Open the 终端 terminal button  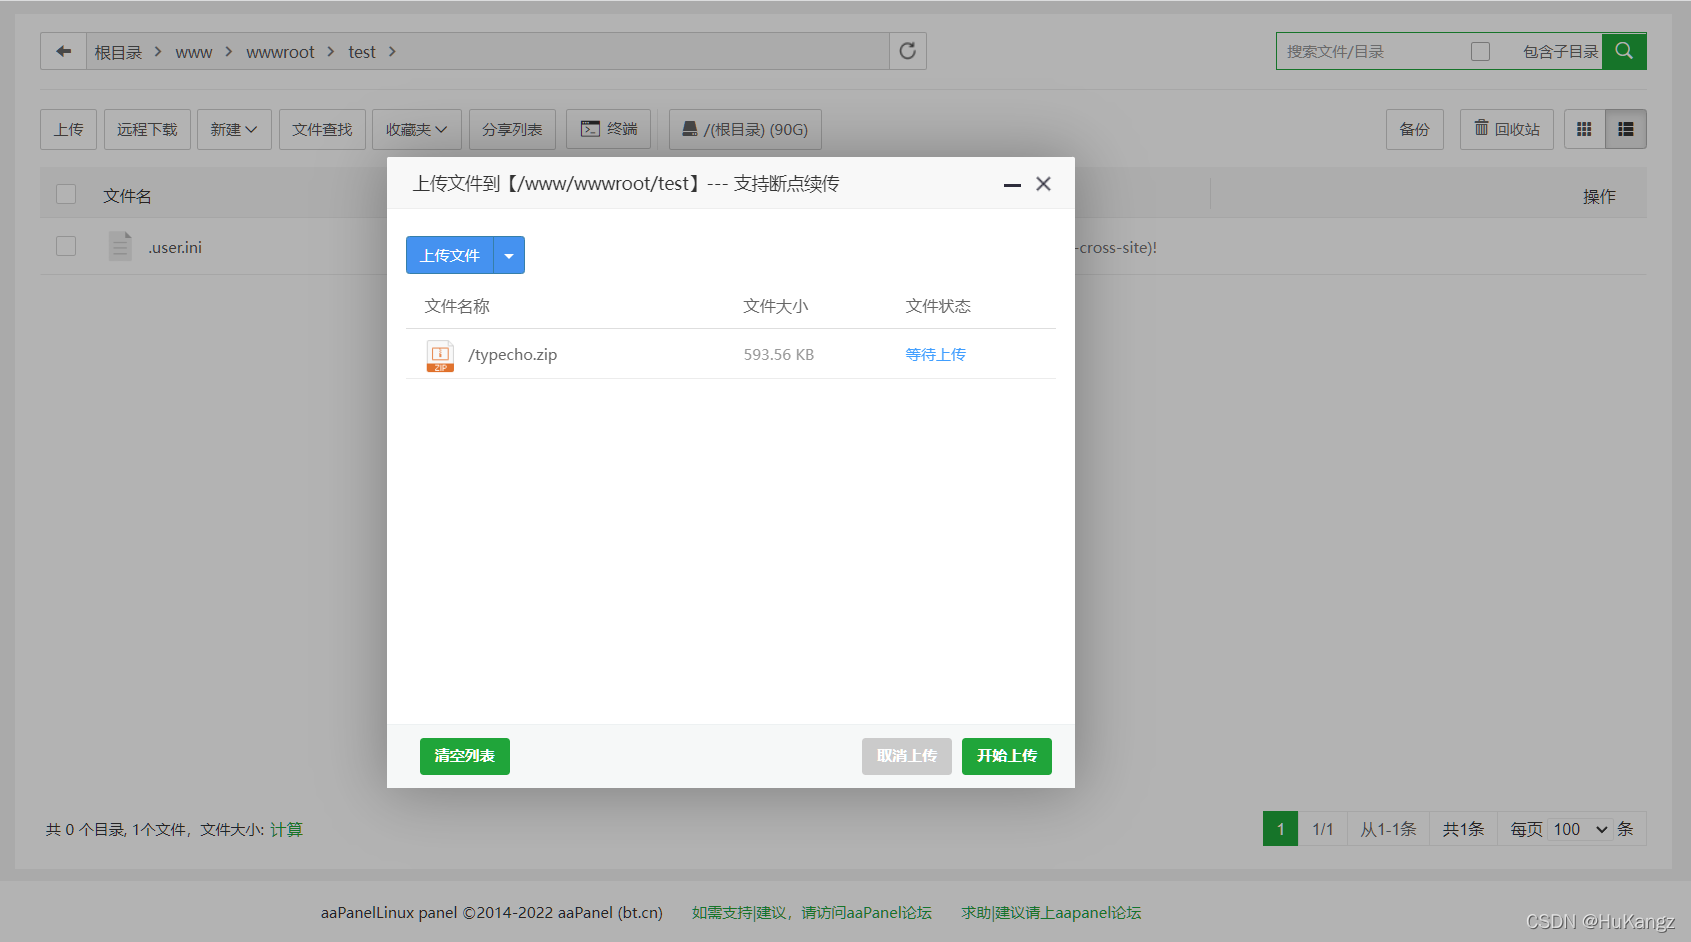(609, 129)
